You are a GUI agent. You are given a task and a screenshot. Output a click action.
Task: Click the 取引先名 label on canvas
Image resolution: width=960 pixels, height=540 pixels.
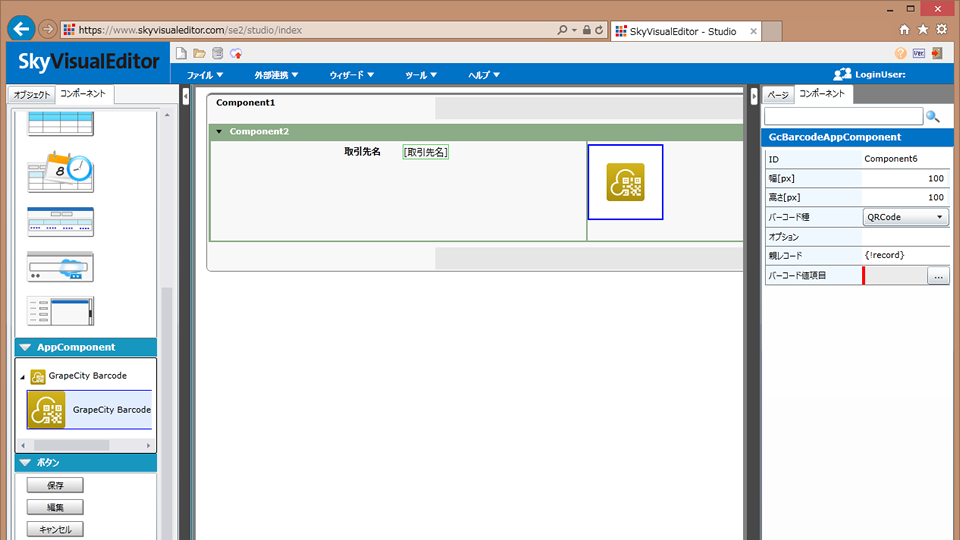pyautogui.click(x=362, y=151)
